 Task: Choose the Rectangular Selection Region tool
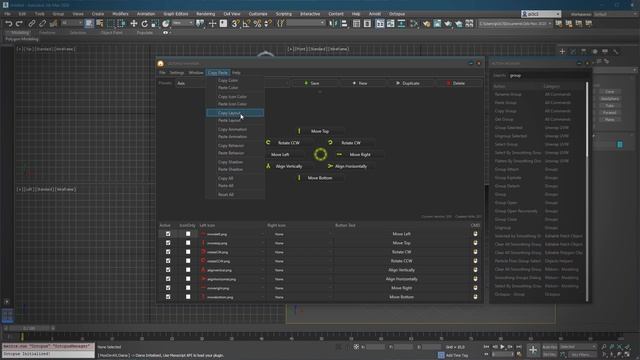[x=110, y=24]
